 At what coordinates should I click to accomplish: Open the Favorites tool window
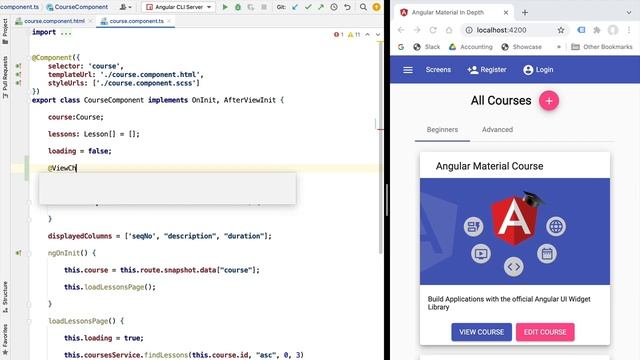pos(5,340)
